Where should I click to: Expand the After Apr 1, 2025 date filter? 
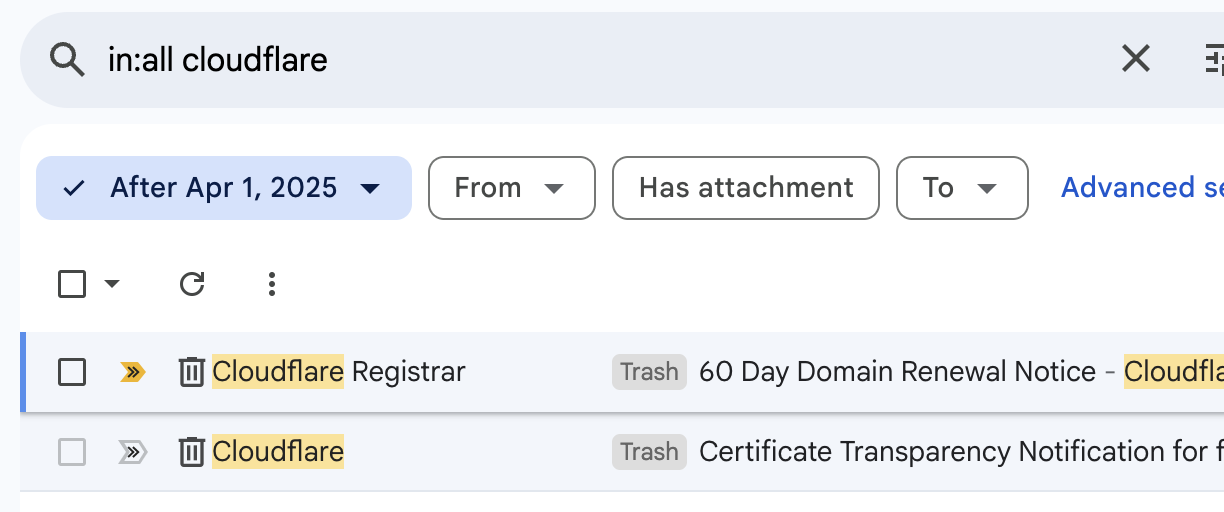(224, 188)
